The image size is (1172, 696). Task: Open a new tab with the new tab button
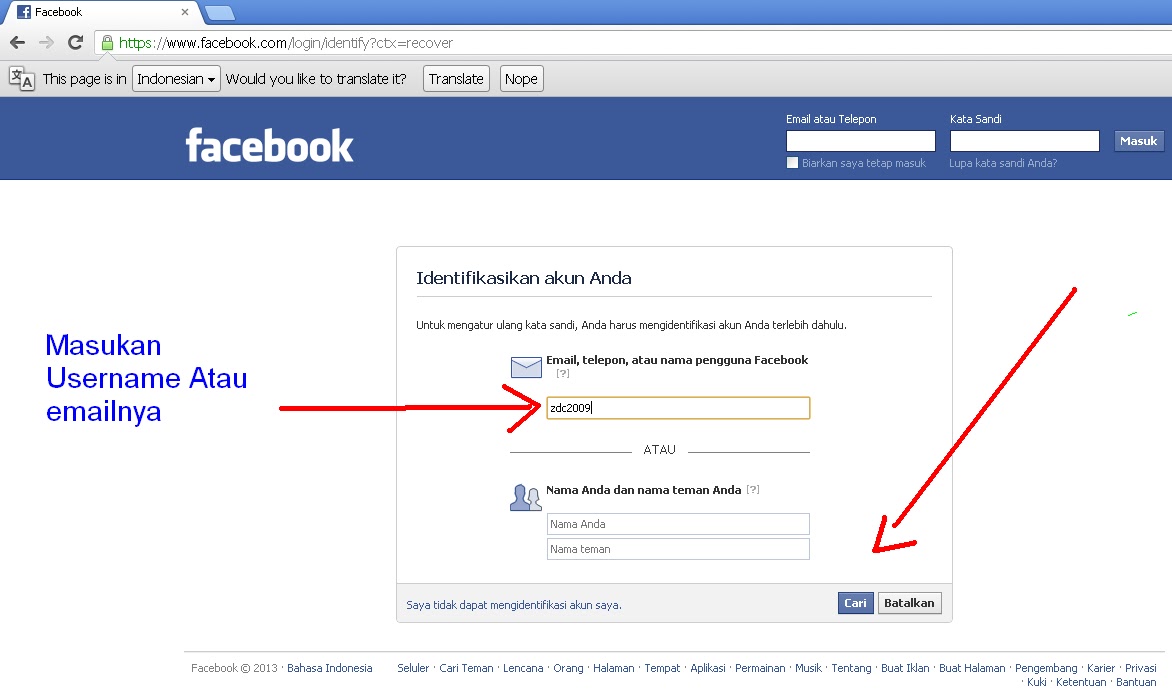coord(220,13)
